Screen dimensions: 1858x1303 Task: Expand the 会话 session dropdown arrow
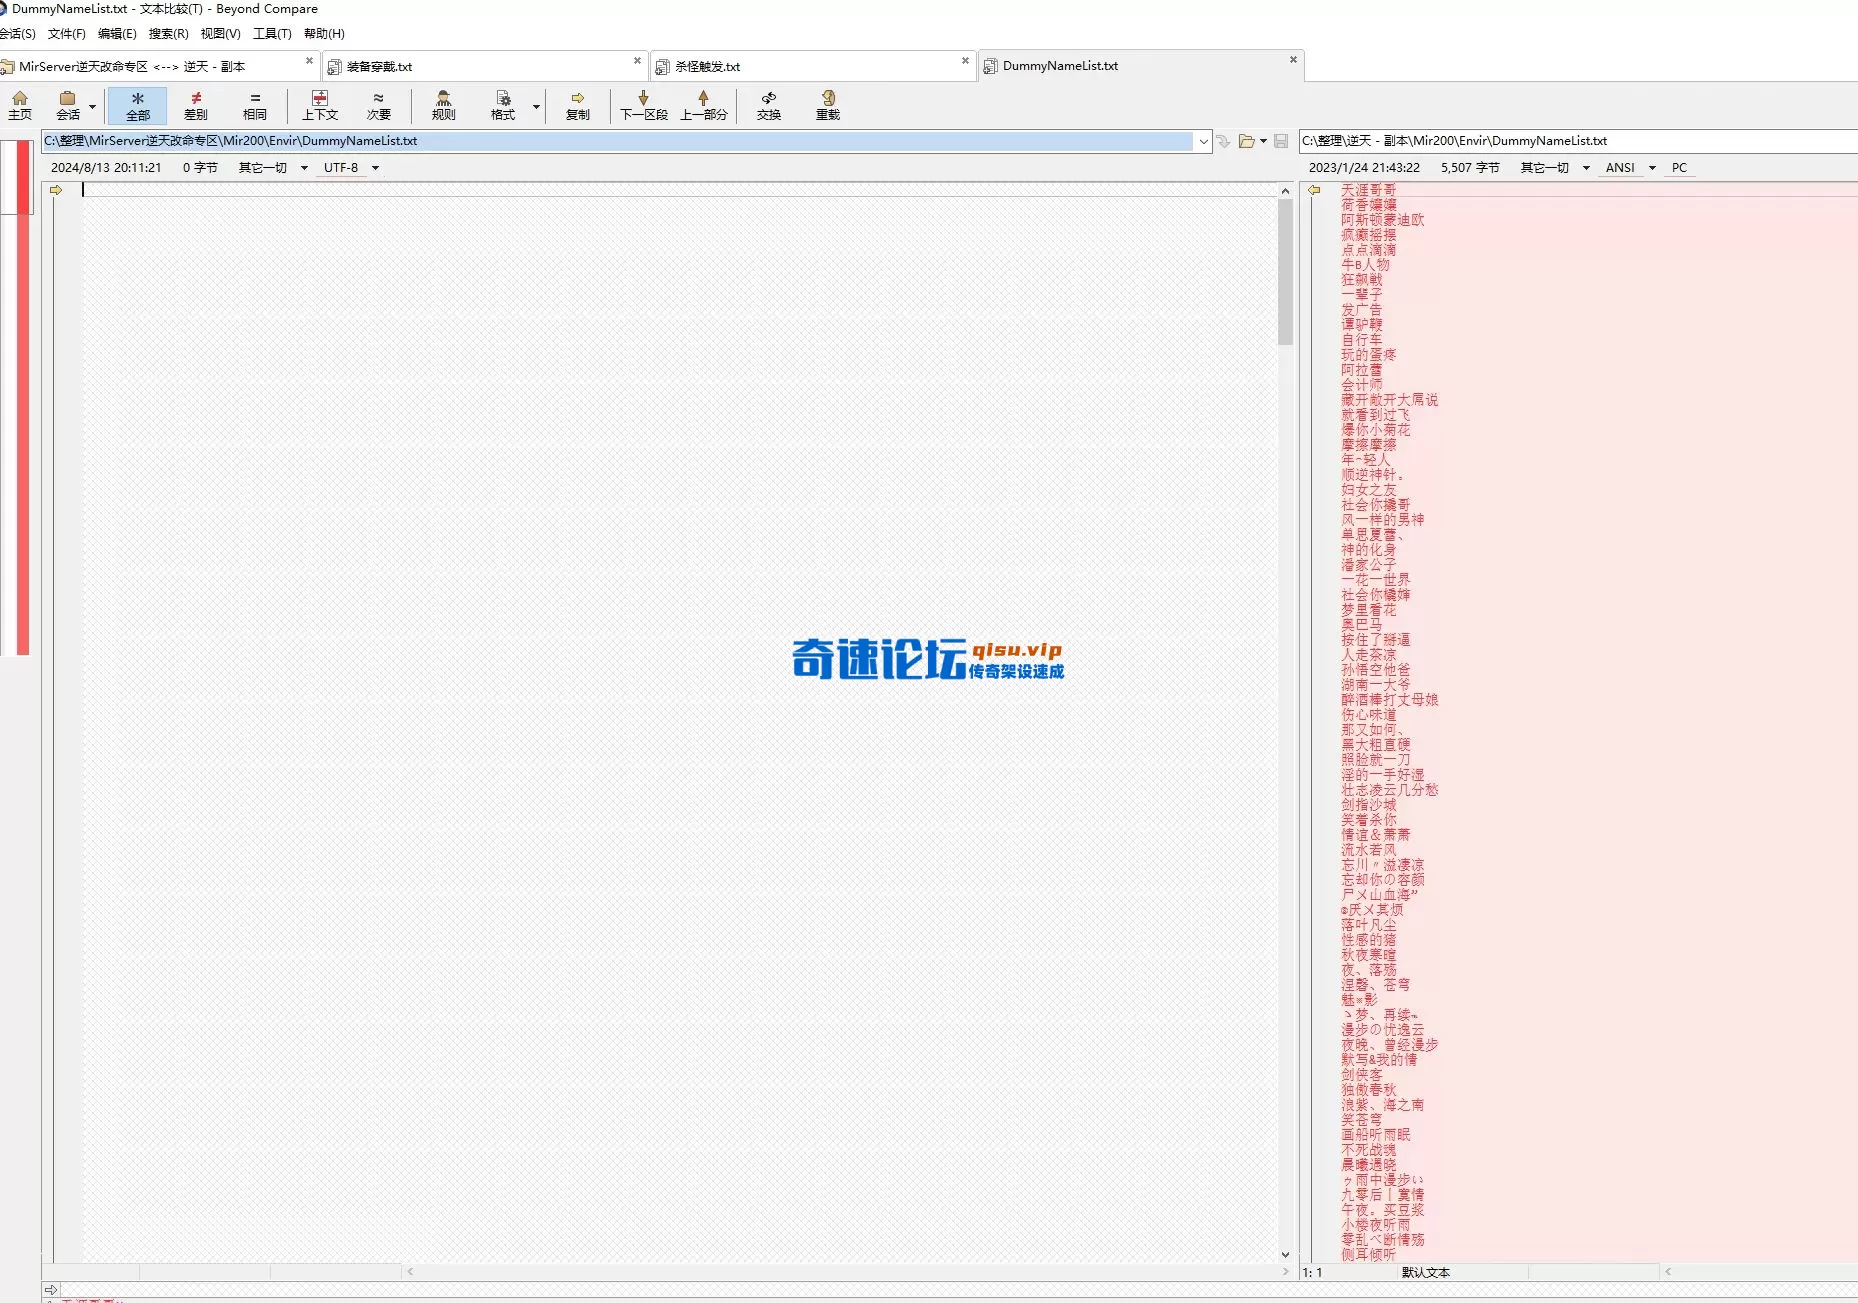coord(91,107)
